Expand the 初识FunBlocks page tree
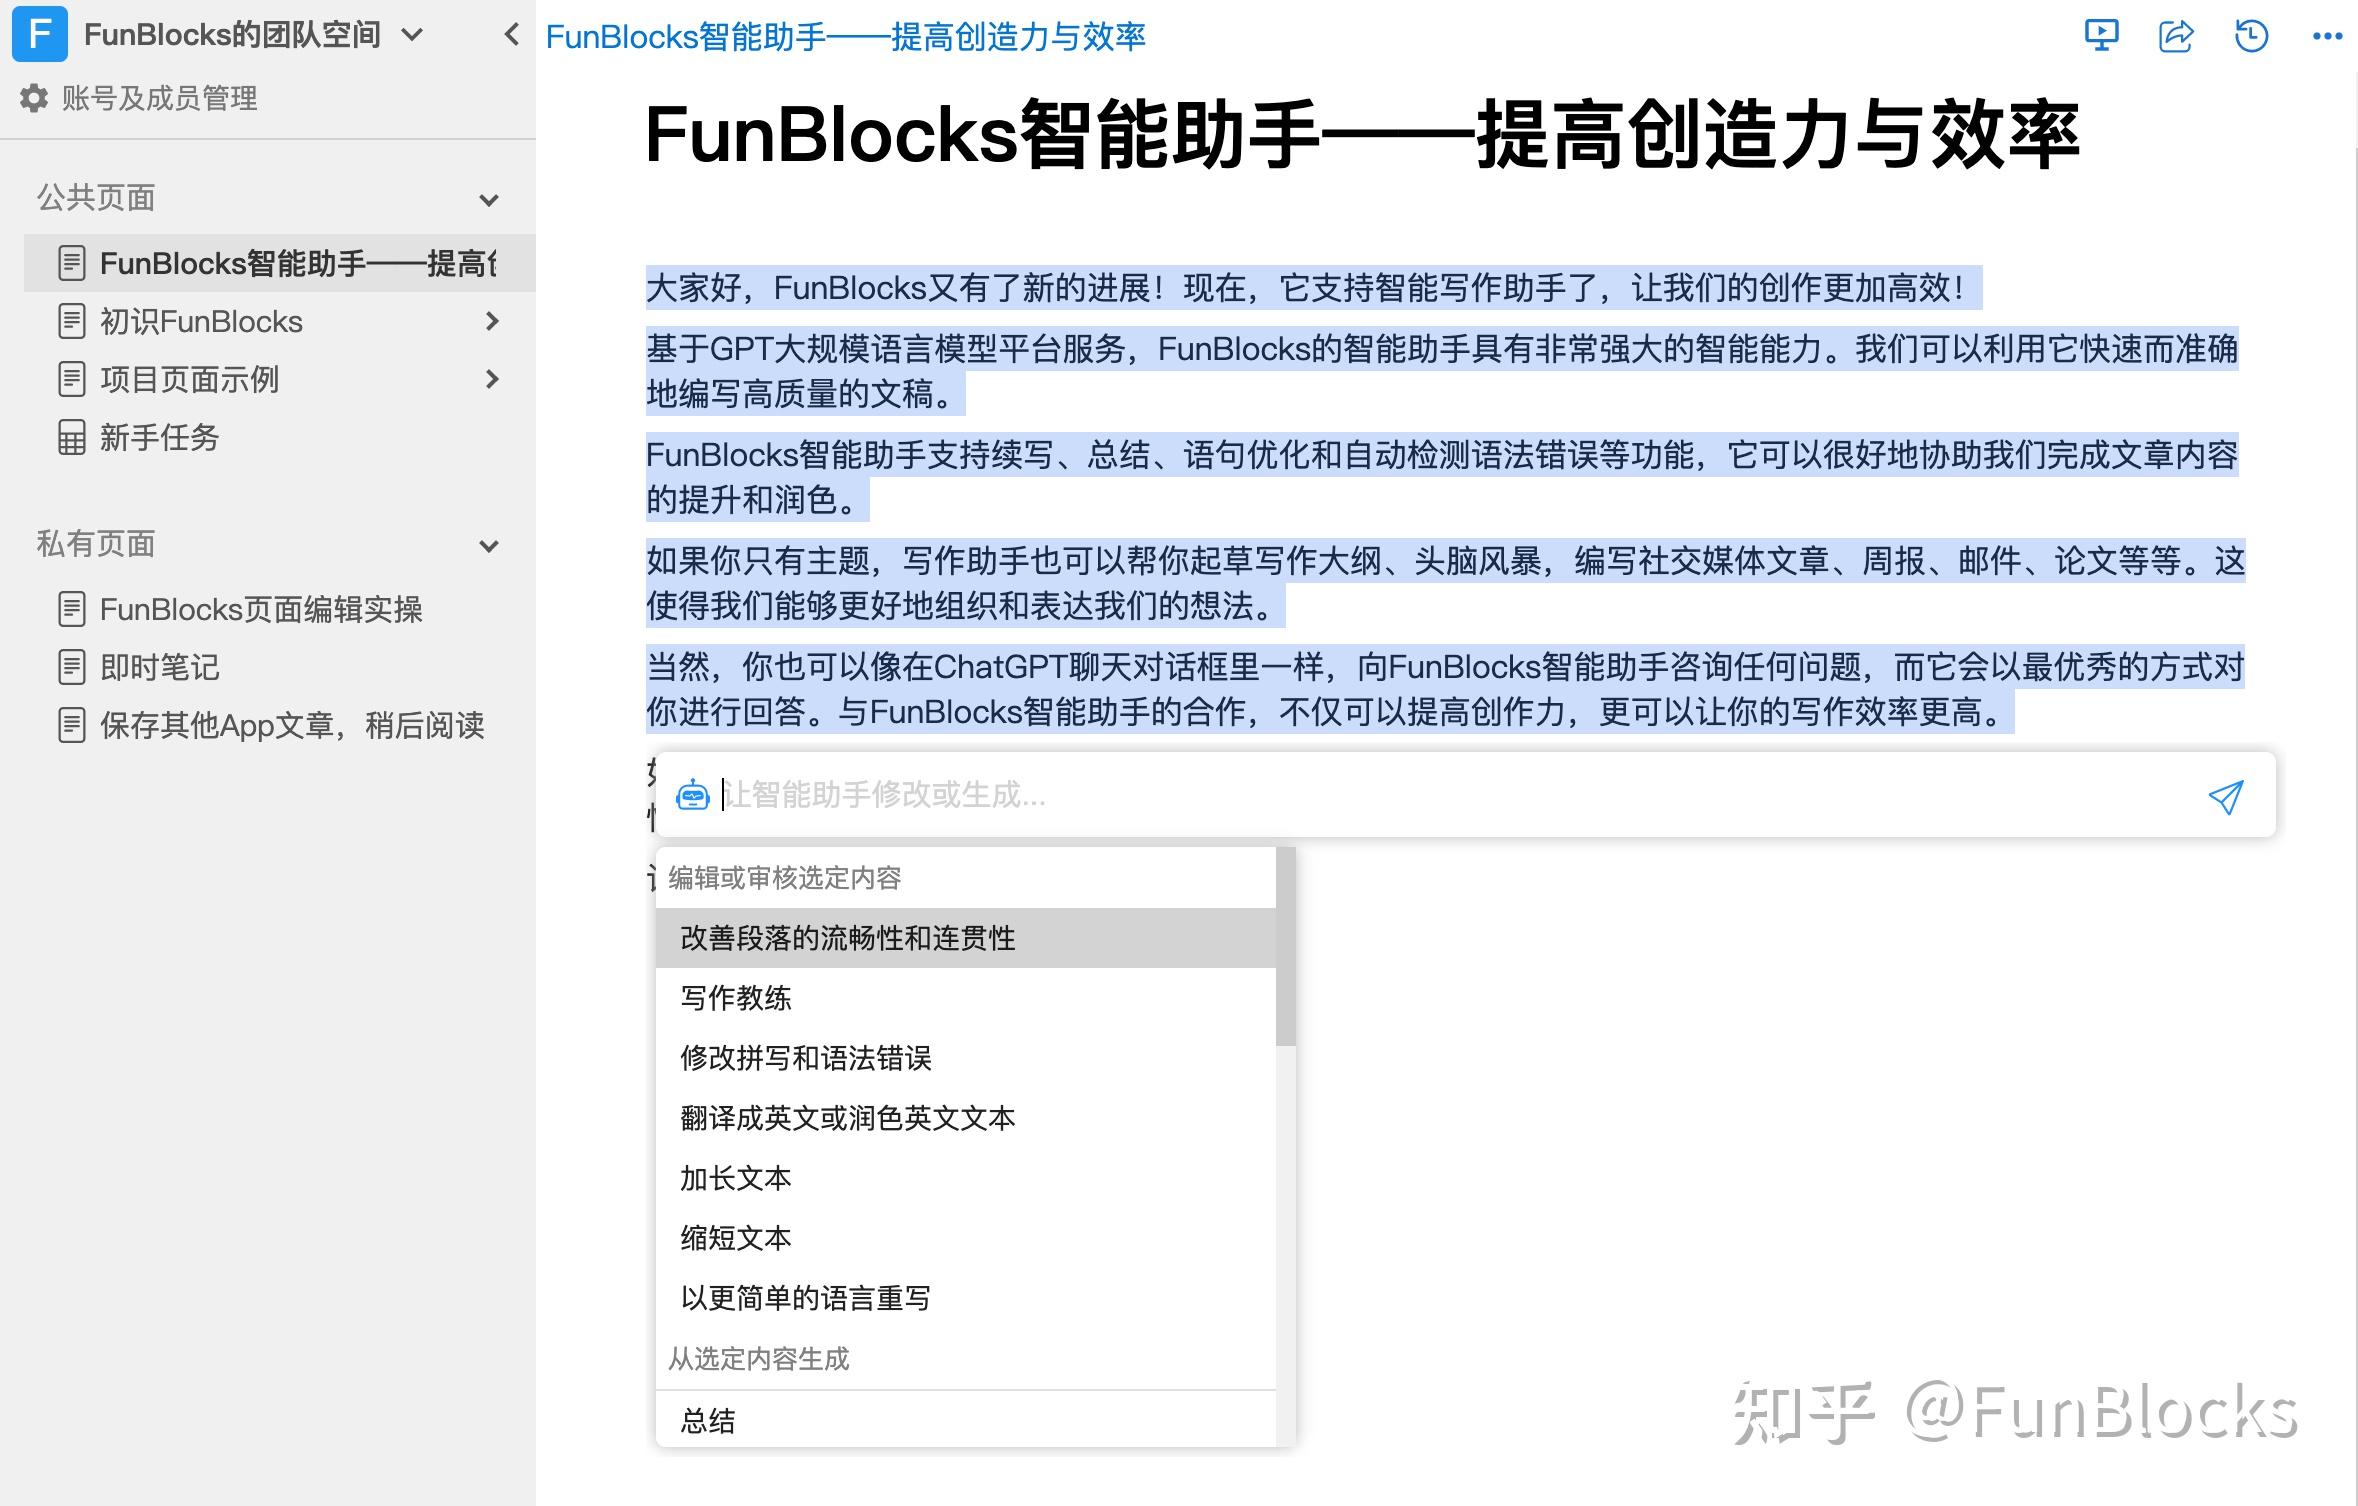Viewport: 2358px width, 1506px height. [491, 321]
